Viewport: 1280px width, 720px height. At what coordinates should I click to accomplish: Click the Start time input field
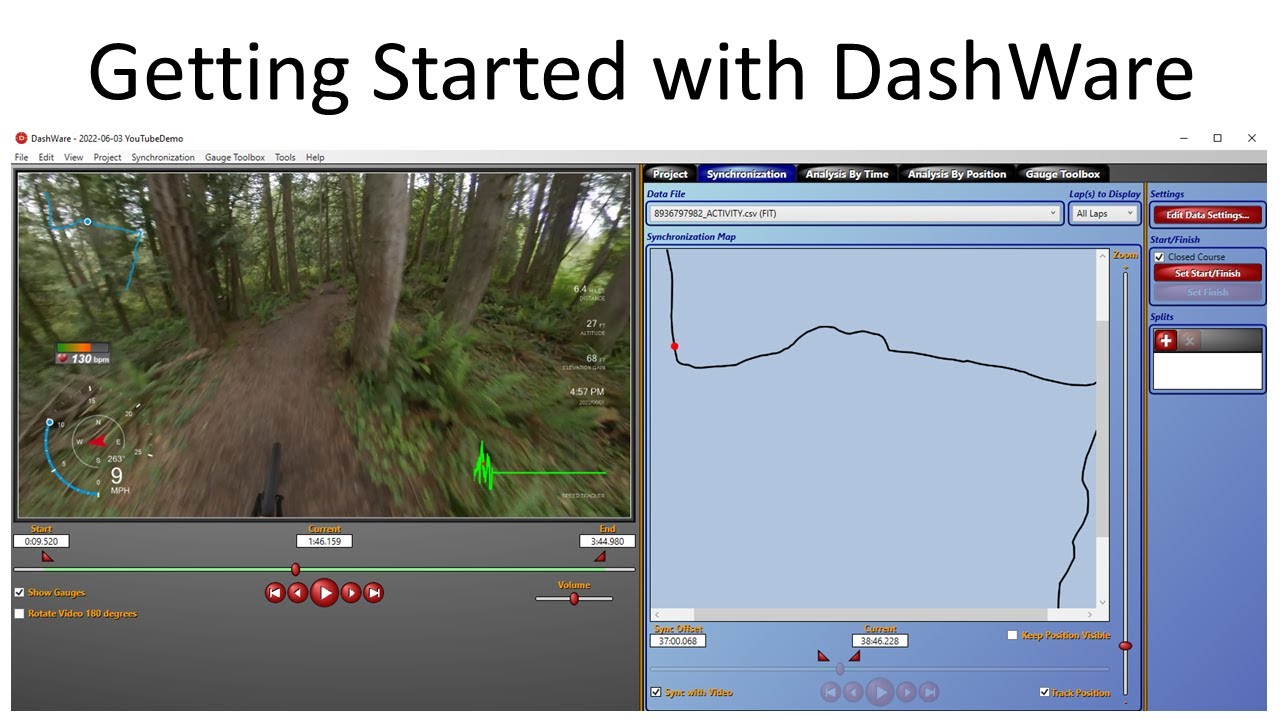41,541
